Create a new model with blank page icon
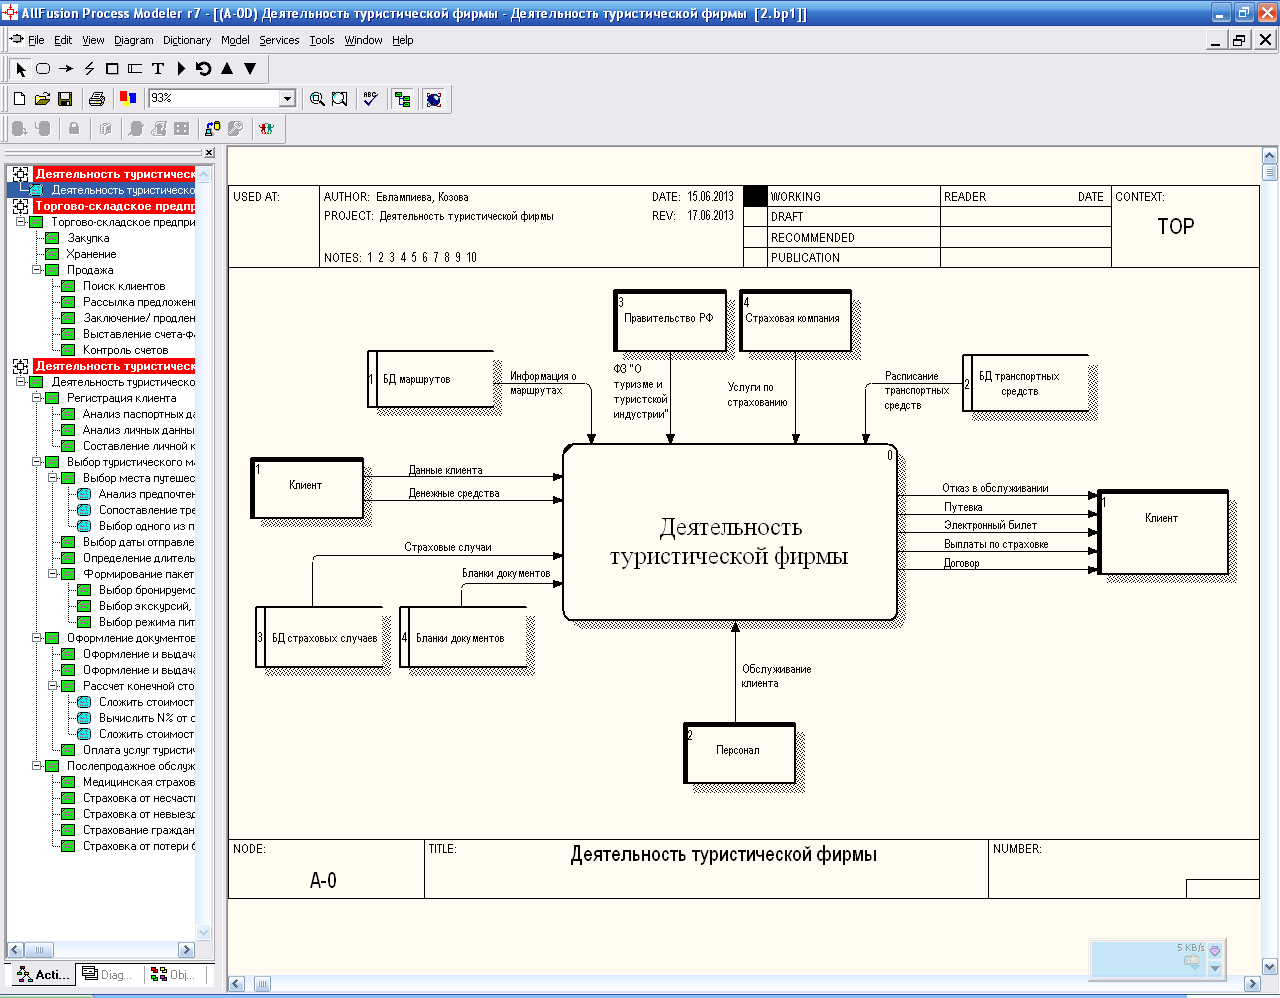The width and height of the screenshot is (1280, 998). pyautogui.click(x=19, y=99)
